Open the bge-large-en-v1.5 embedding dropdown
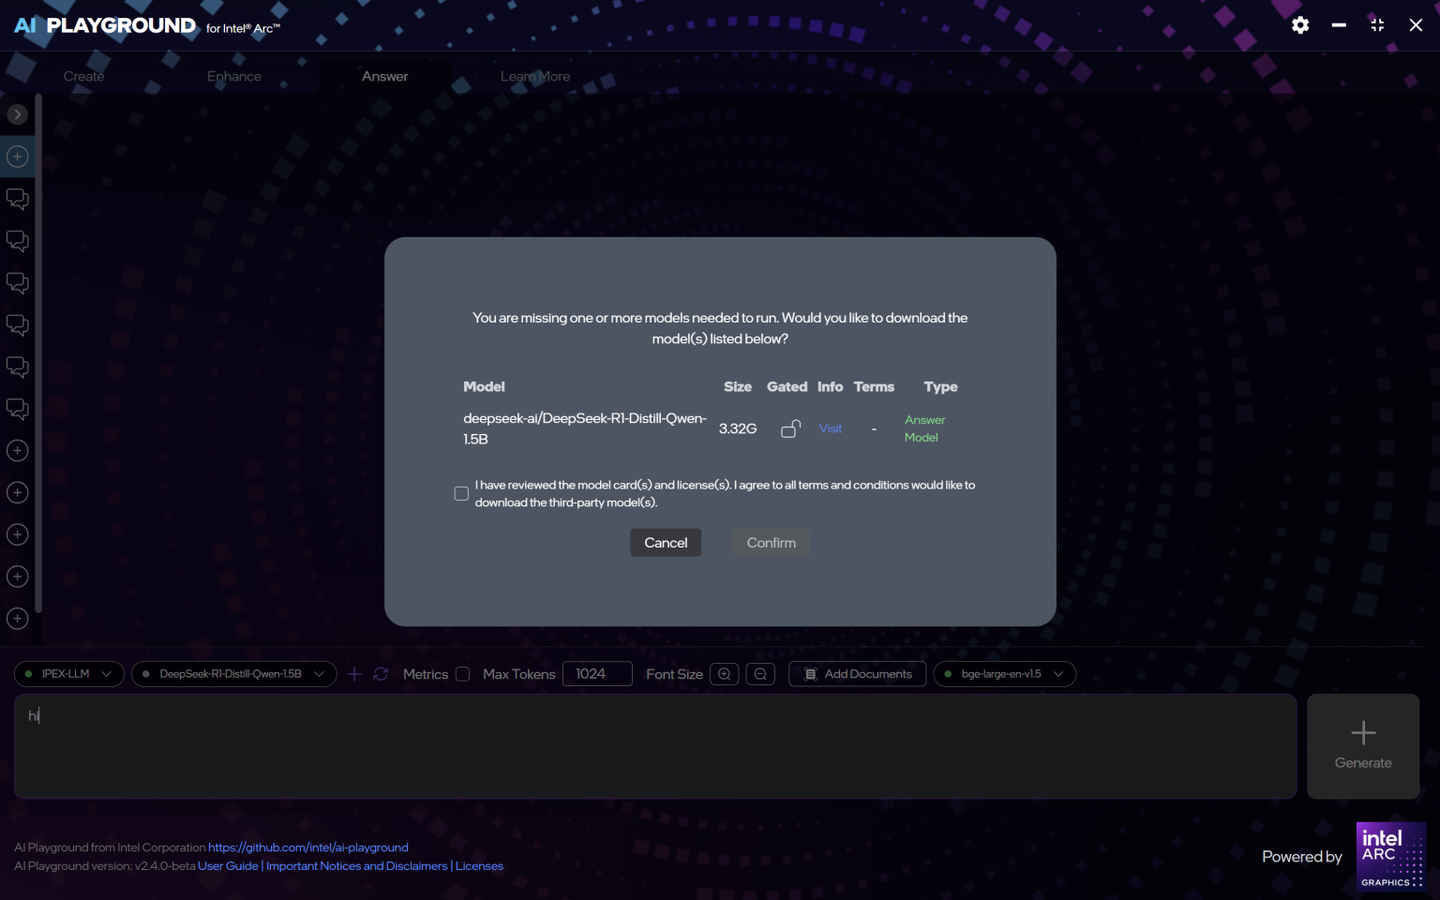The height and width of the screenshot is (900, 1440). pos(1004,674)
